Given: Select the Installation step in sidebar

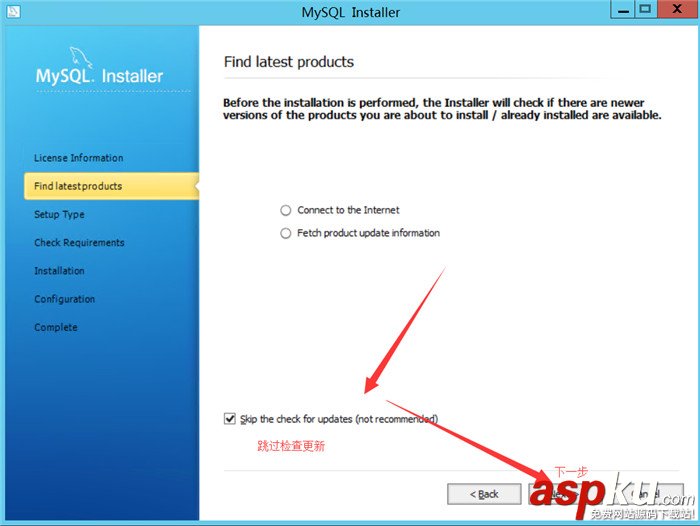Looking at the screenshot, I should 59,271.
